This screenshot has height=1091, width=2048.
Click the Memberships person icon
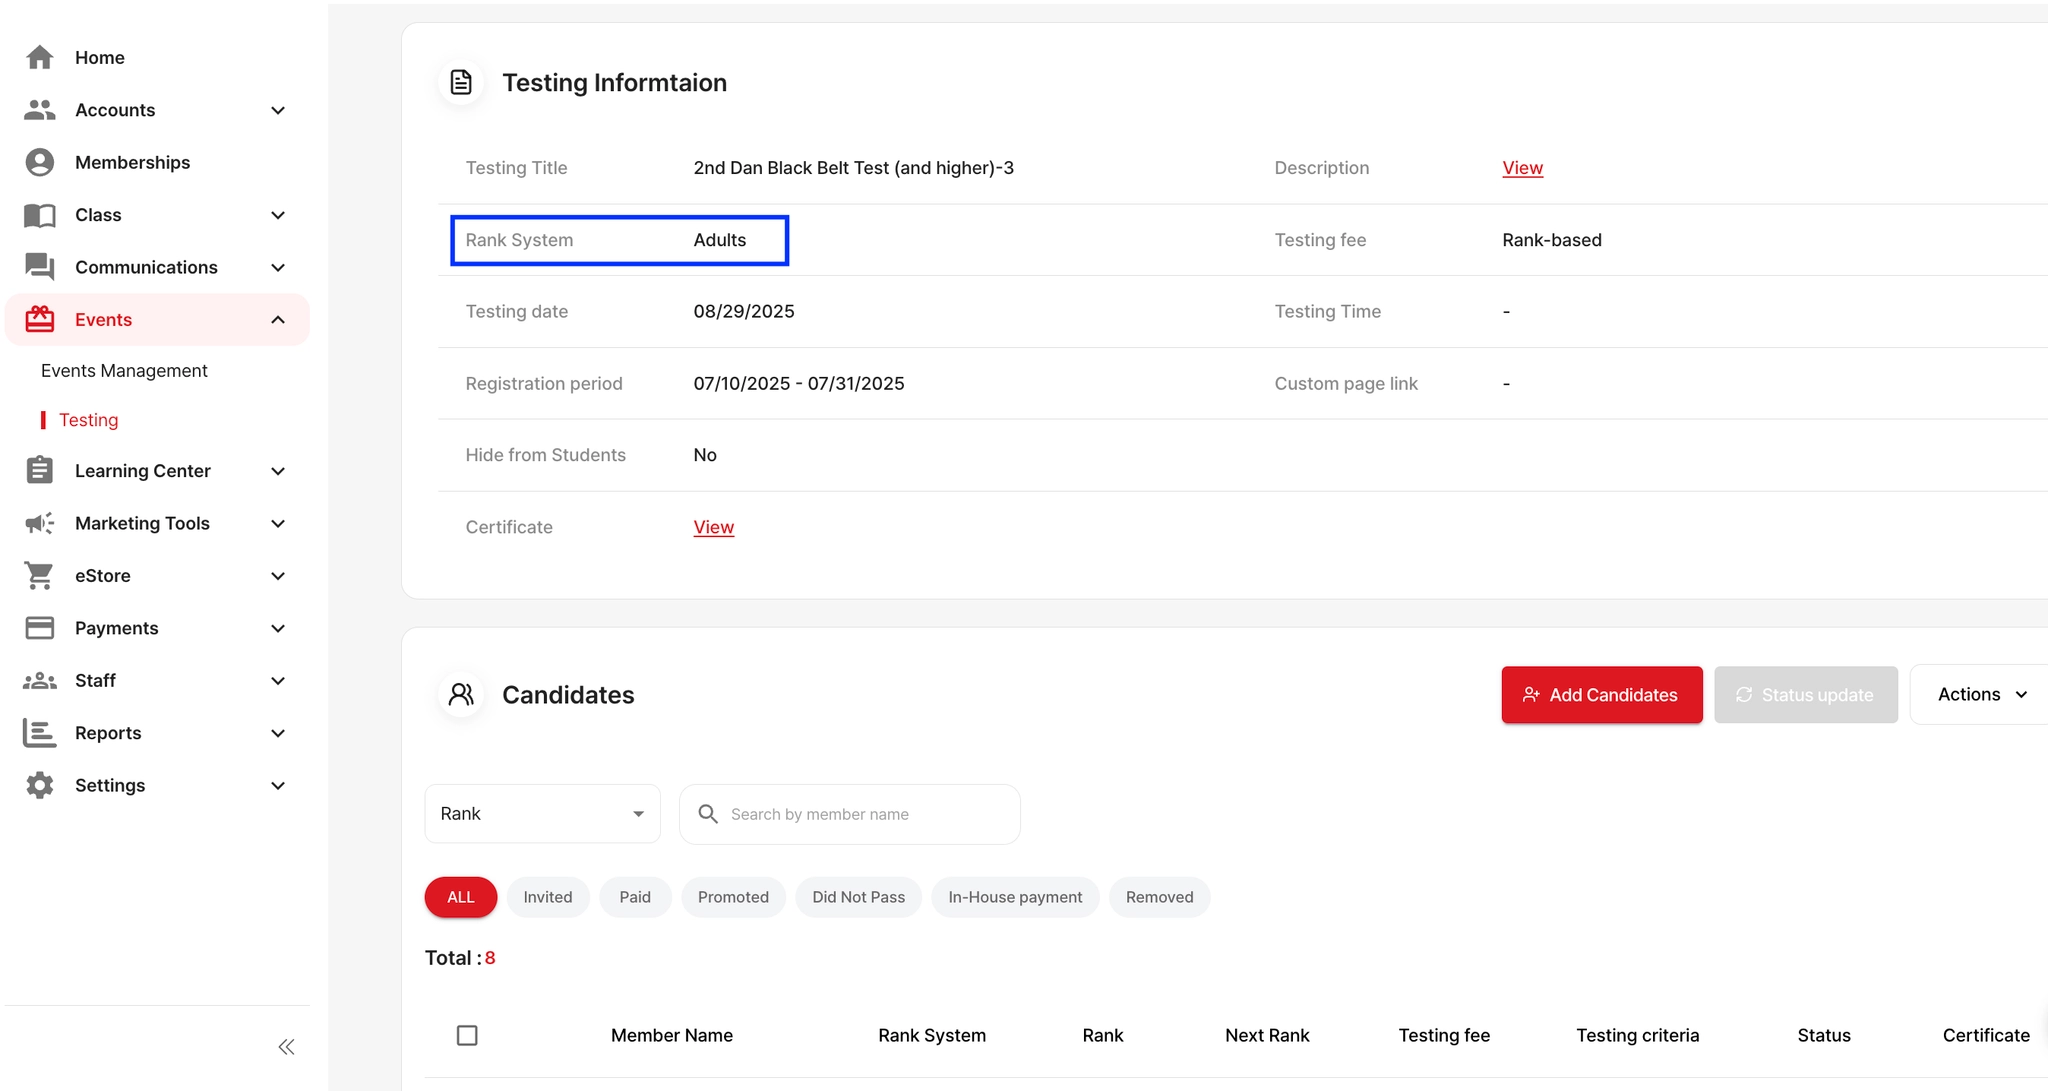click(40, 162)
